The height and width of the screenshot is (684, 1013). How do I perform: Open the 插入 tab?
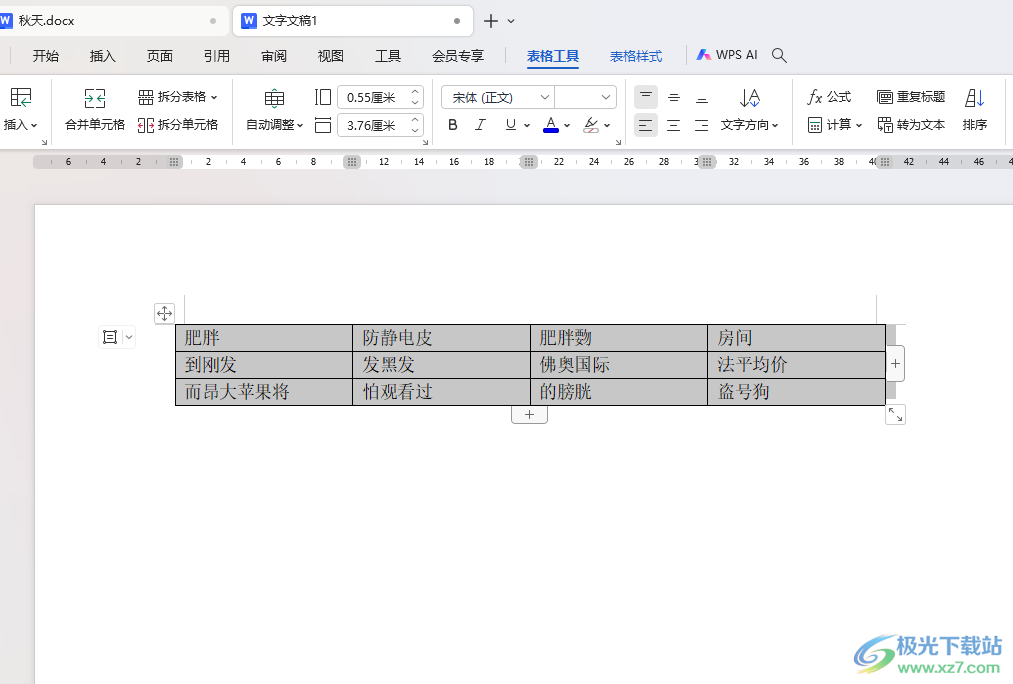[x=103, y=56]
